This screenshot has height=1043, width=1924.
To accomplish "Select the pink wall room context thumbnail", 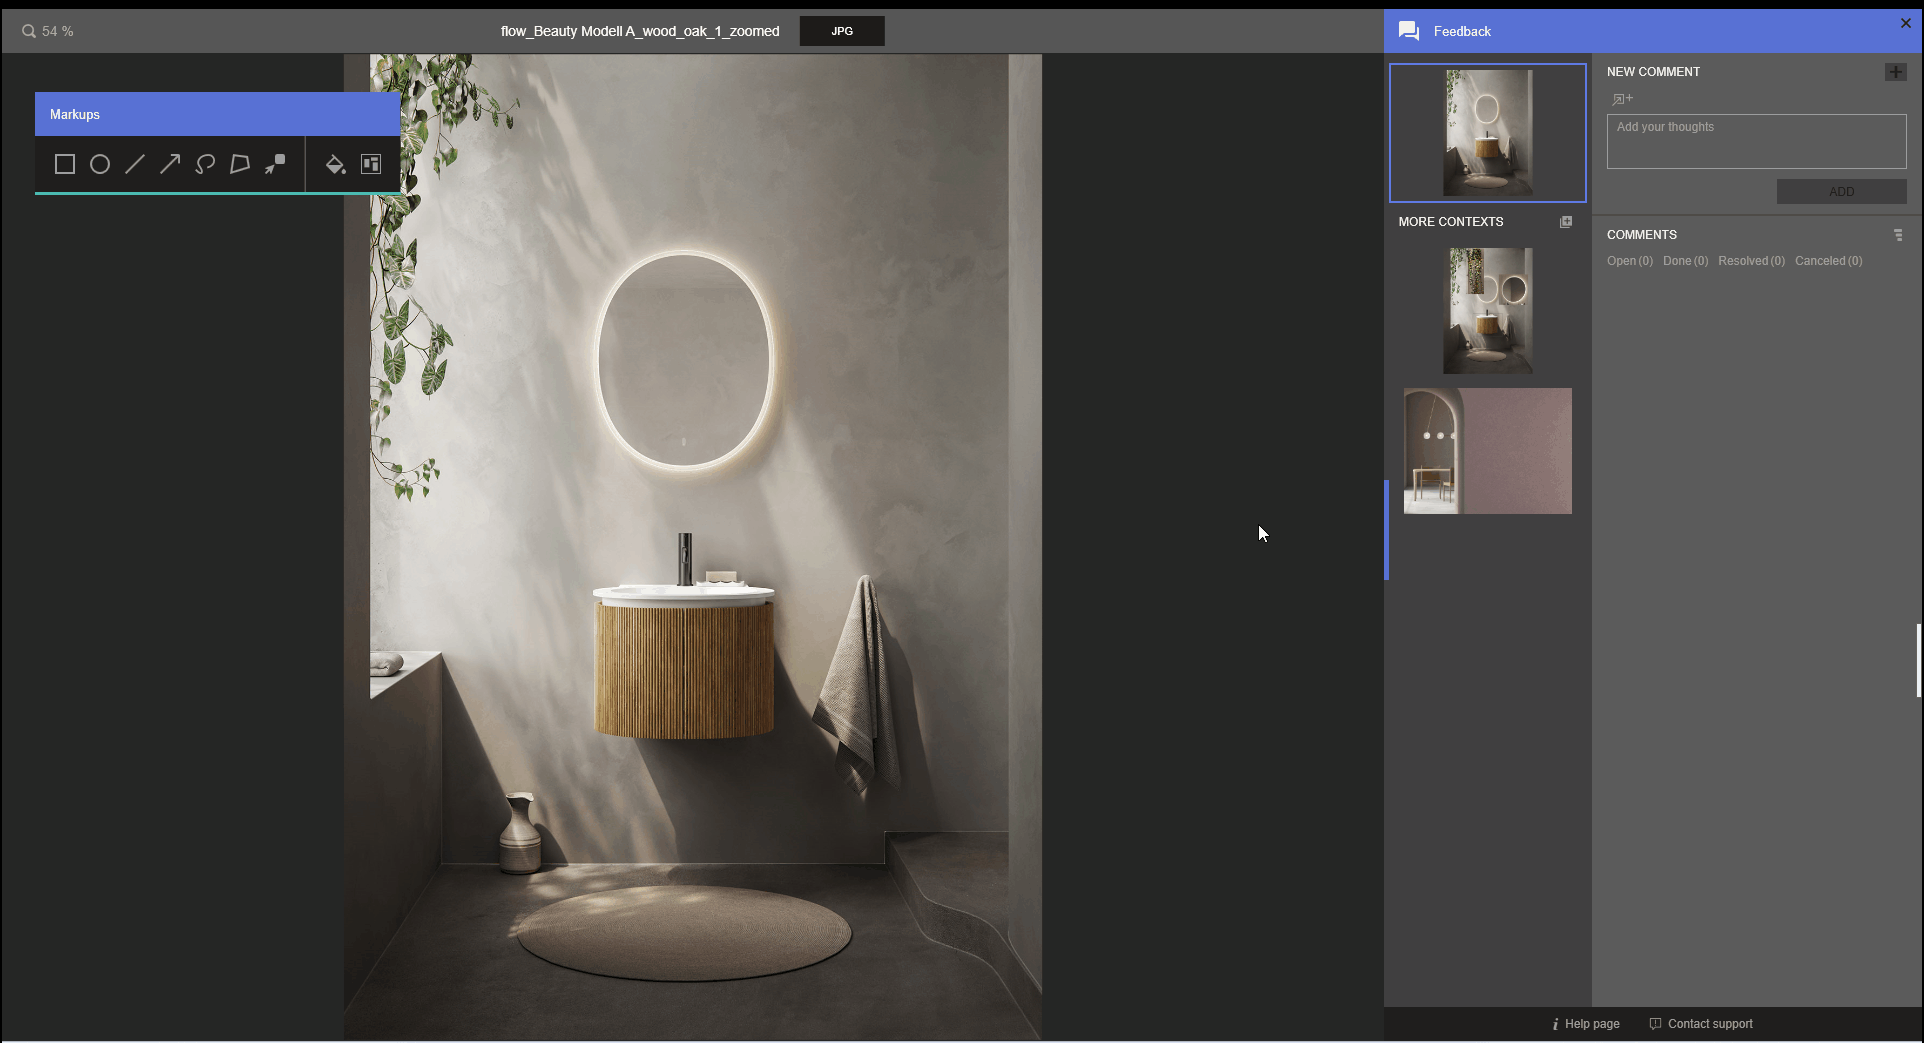I will [x=1488, y=451].
